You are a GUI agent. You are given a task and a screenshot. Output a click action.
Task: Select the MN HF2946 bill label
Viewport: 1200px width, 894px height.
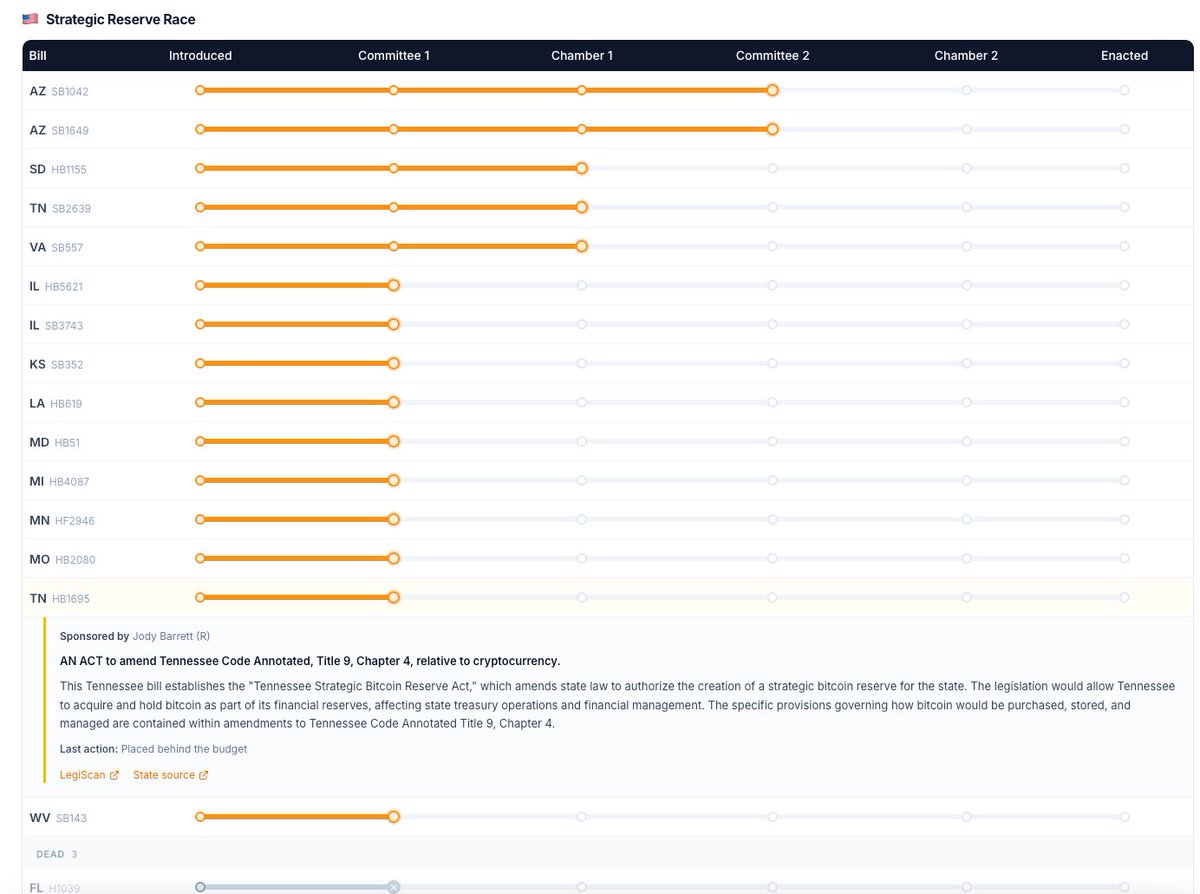62,520
